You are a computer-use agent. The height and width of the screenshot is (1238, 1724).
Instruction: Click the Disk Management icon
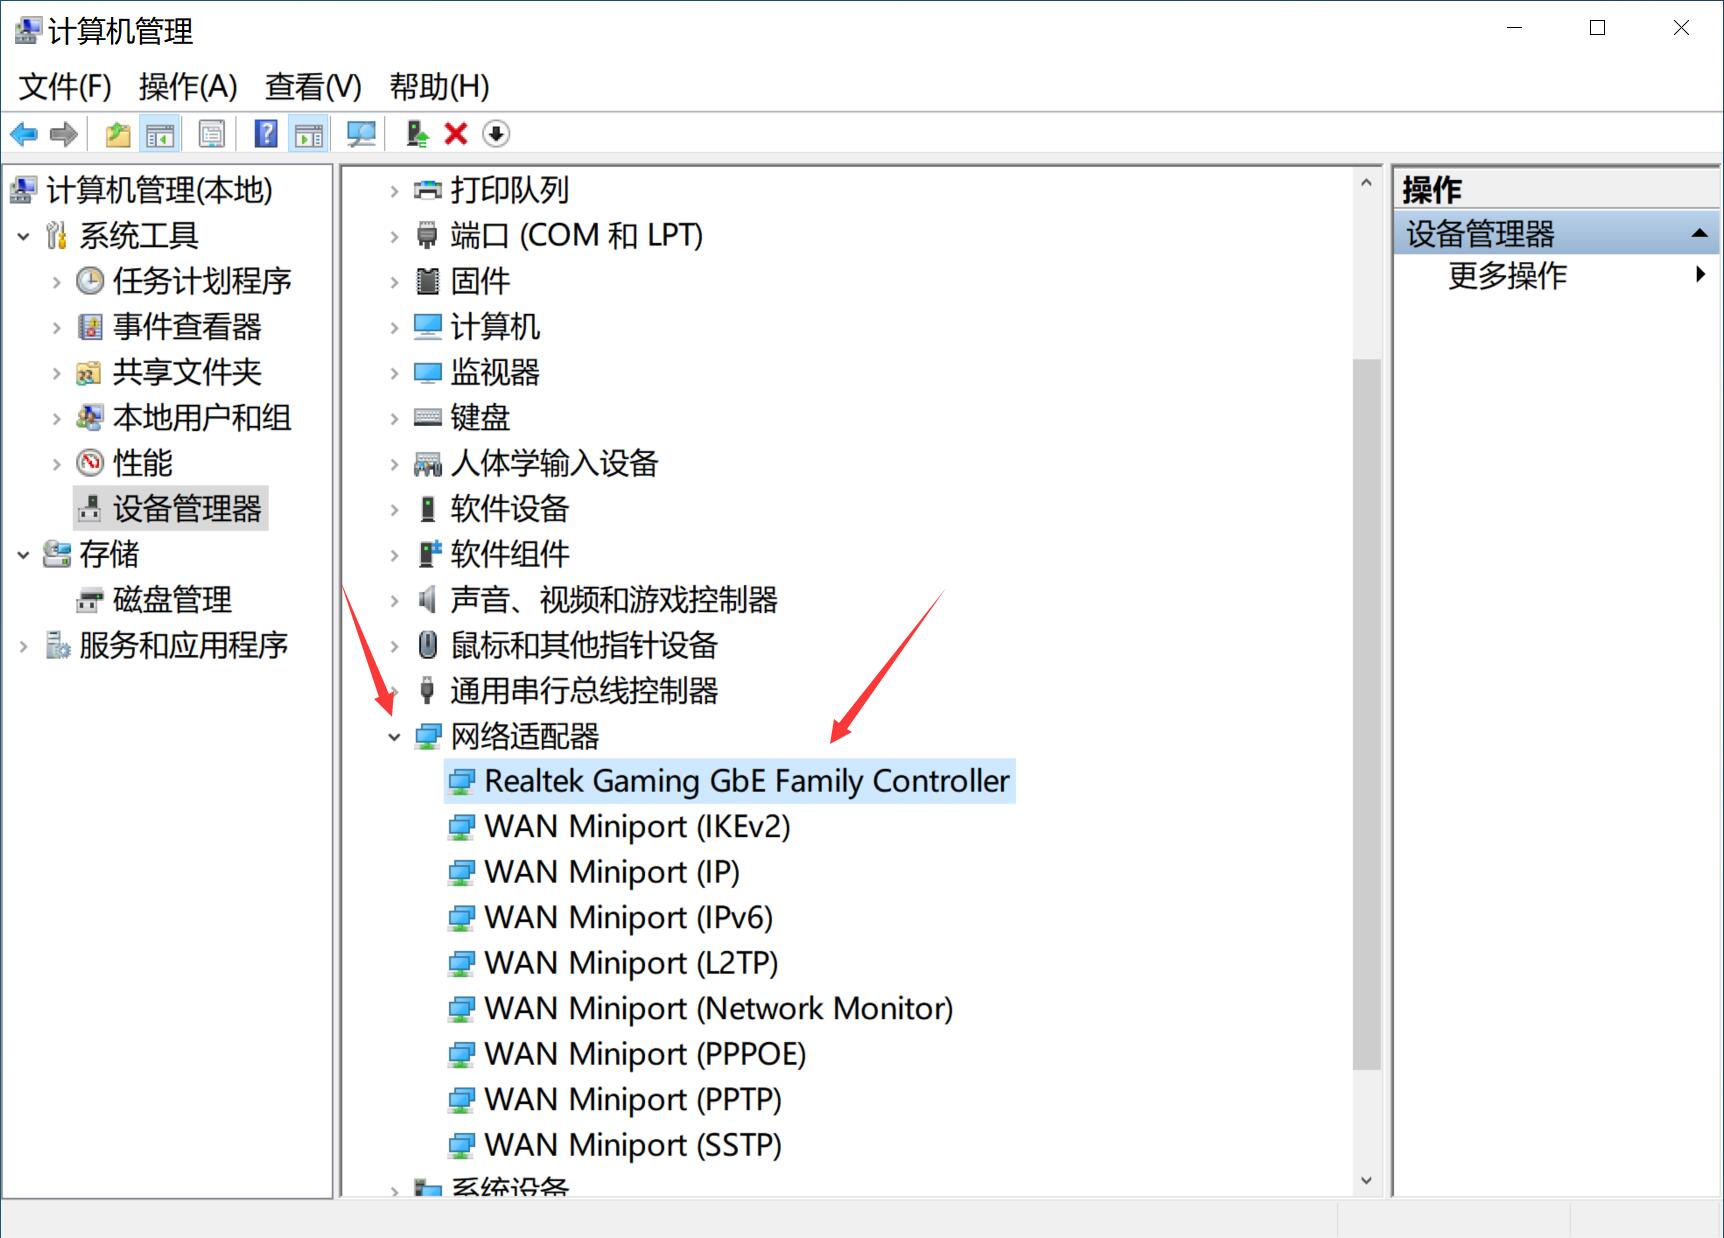tap(90, 600)
